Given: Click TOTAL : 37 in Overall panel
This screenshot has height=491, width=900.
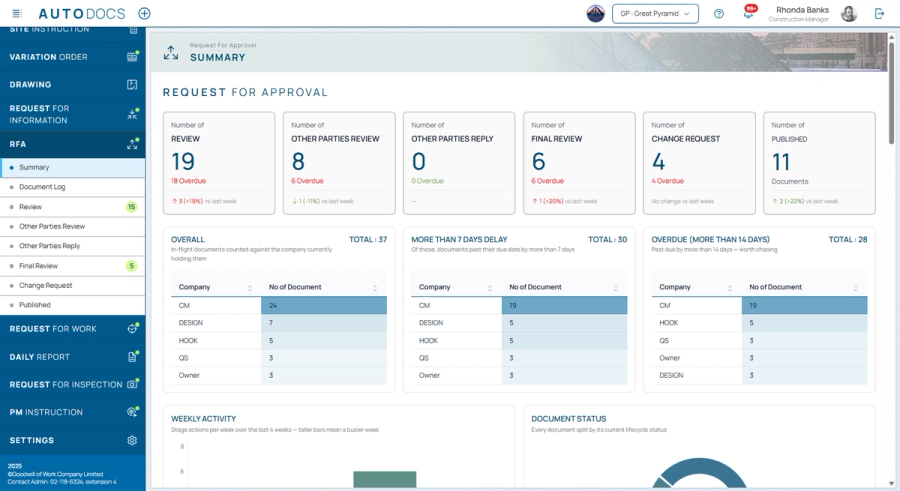Looking at the screenshot, I should pyautogui.click(x=368, y=239).
